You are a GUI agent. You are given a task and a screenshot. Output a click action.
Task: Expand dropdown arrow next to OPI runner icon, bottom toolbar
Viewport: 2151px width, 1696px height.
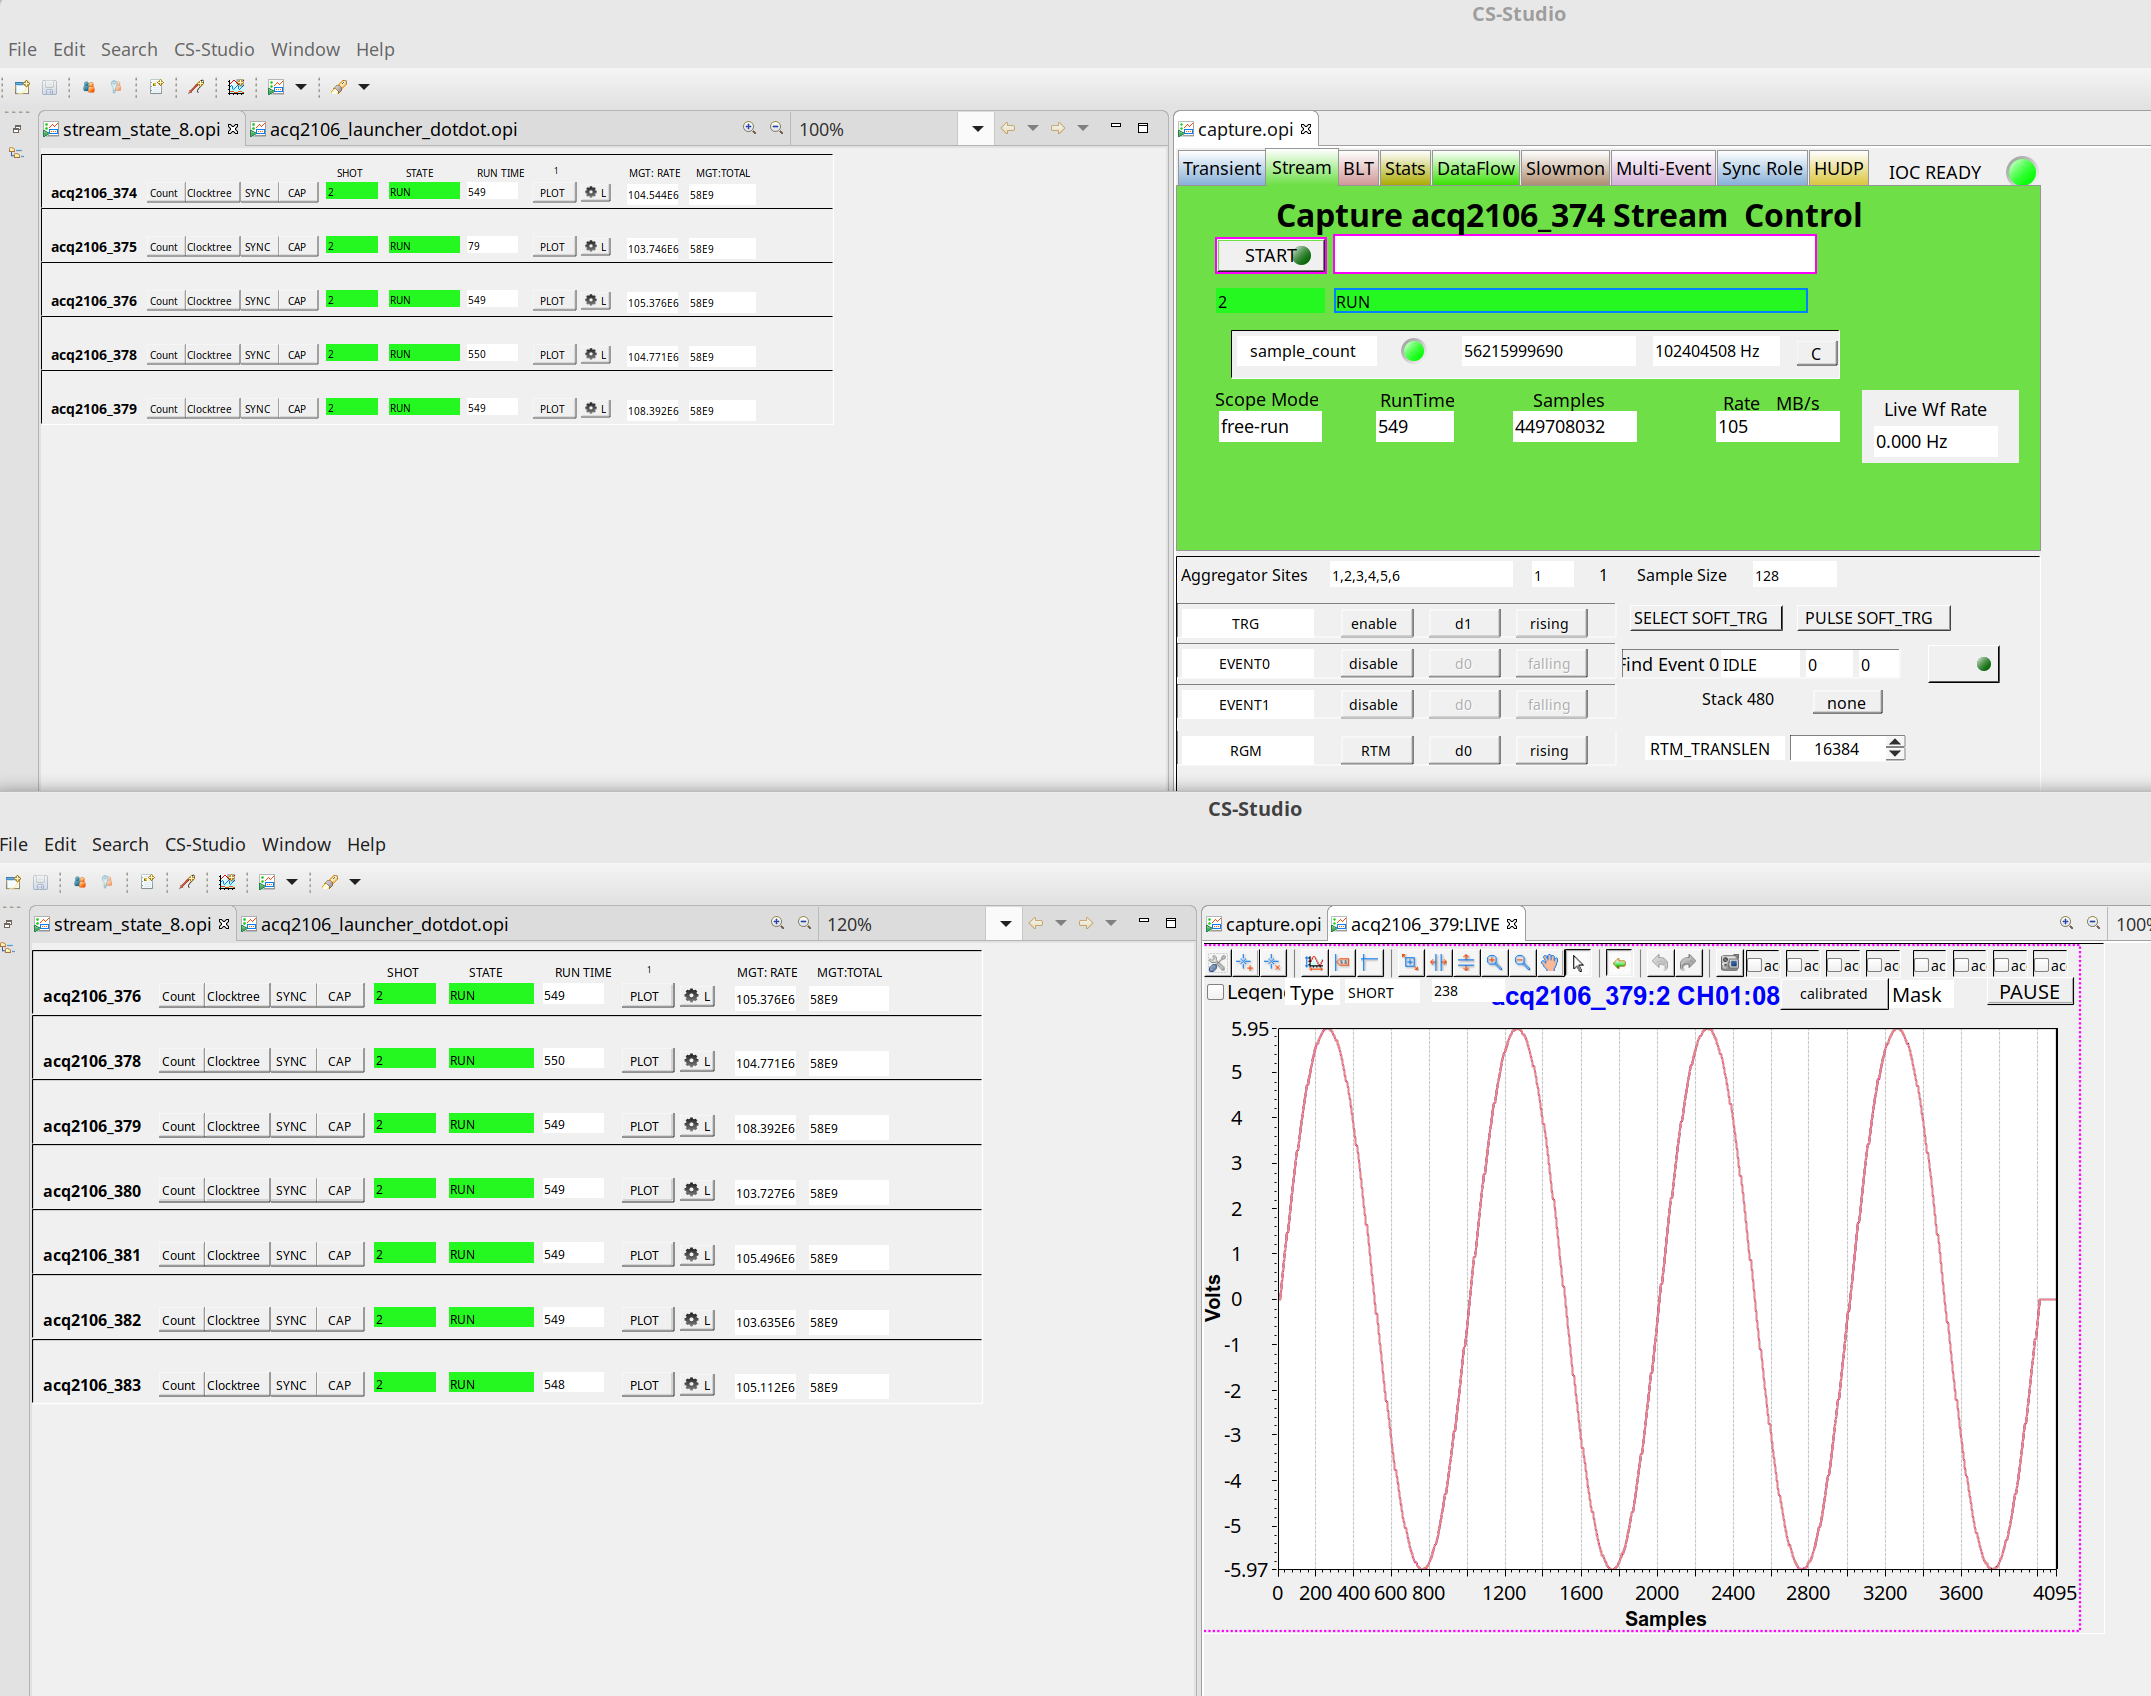[292, 882]
